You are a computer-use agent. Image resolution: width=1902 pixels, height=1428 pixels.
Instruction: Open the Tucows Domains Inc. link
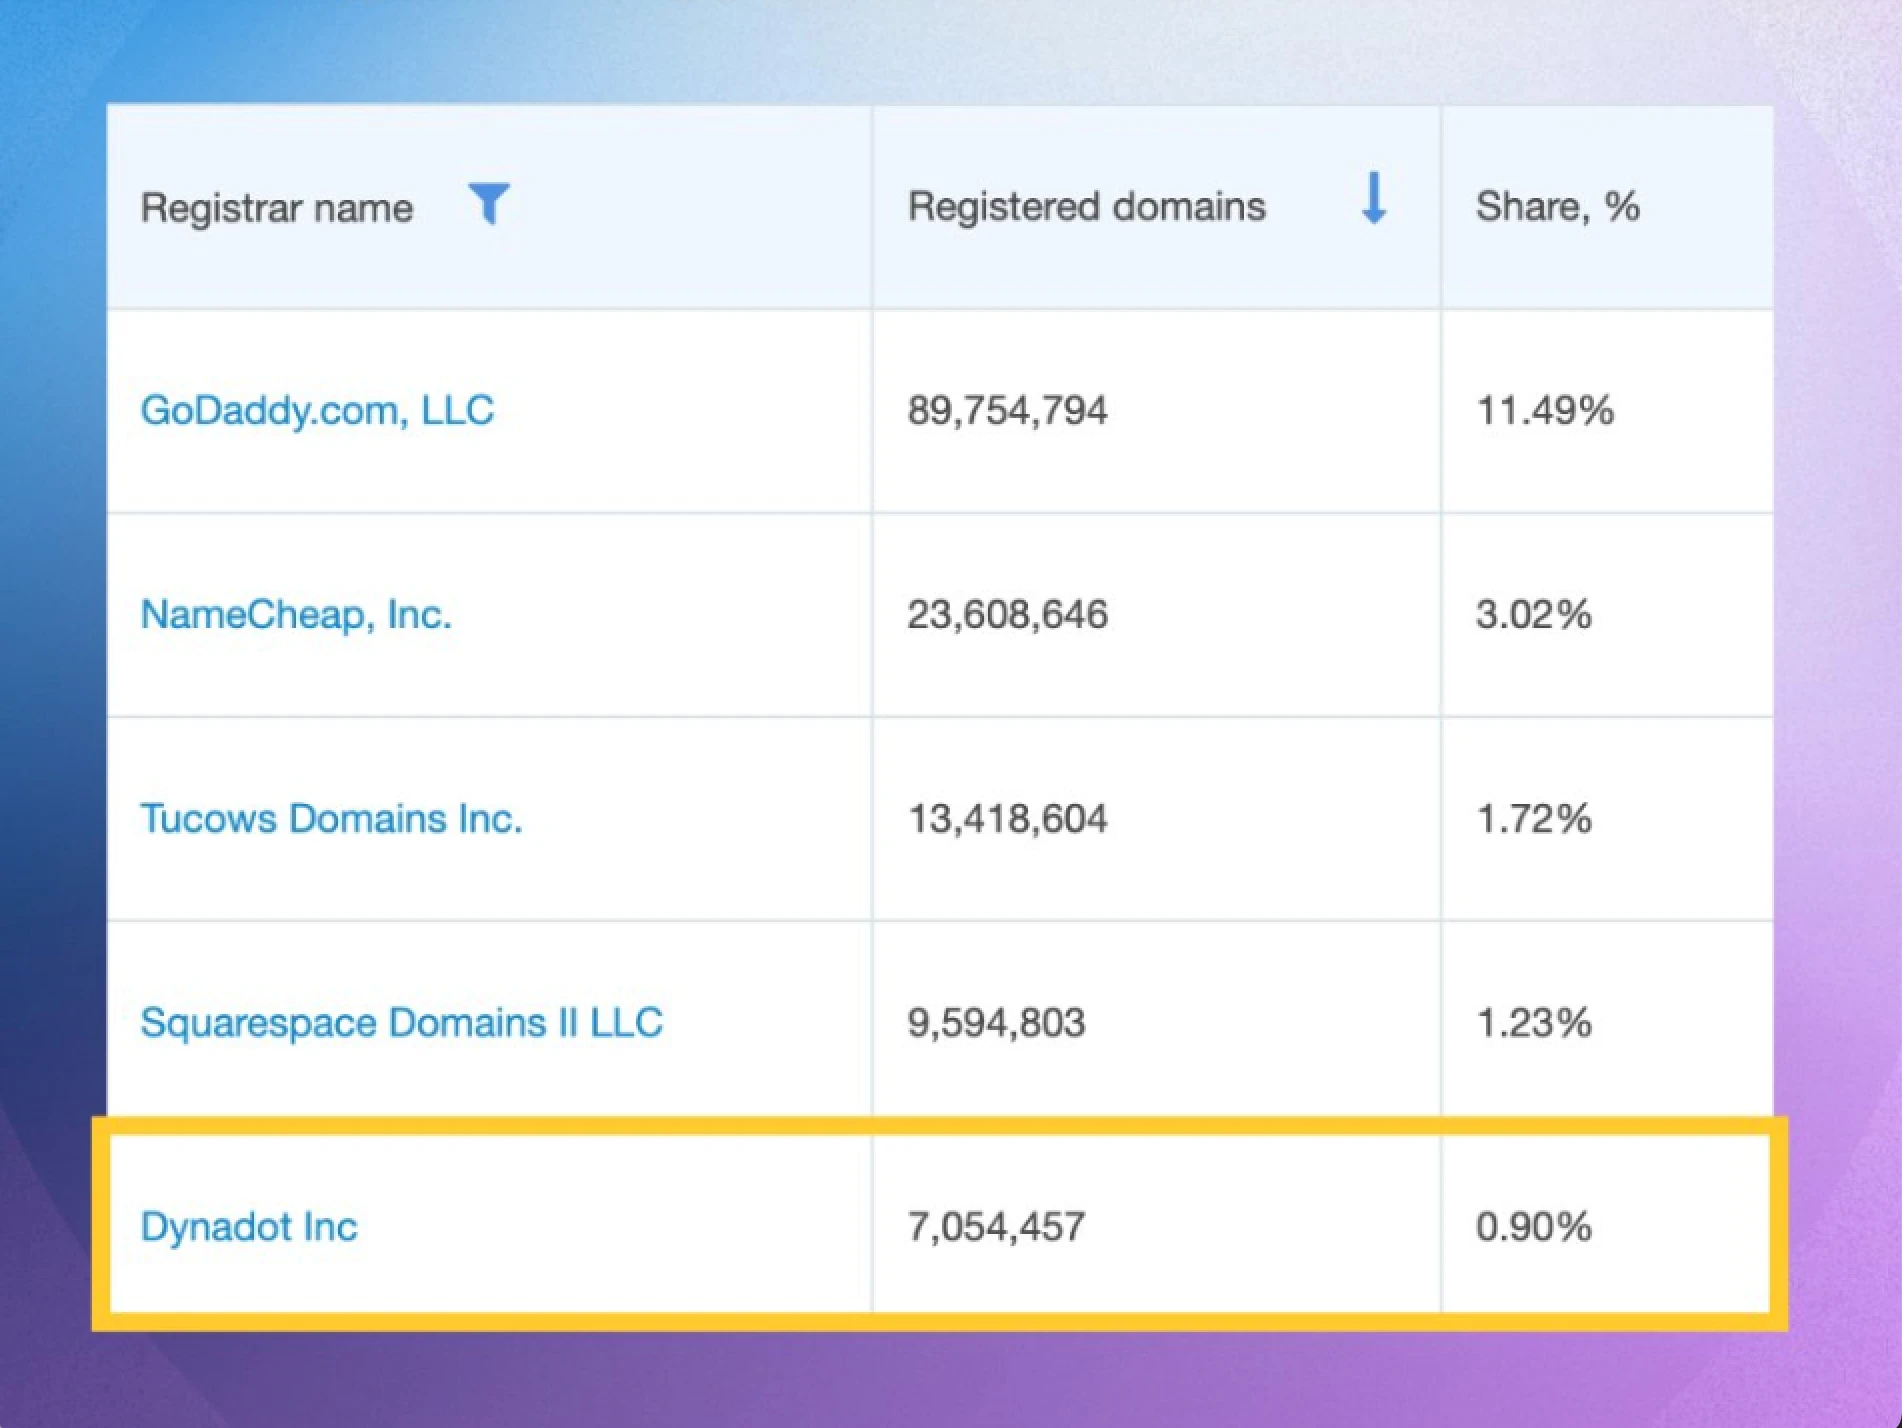[x=331, y=818]
